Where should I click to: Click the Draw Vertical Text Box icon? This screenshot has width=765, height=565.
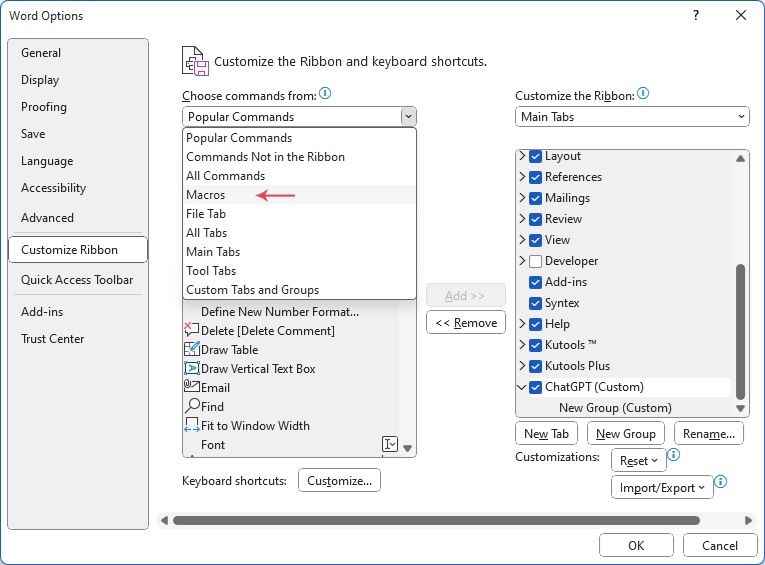pyautogui.click(x=192, y=368)
